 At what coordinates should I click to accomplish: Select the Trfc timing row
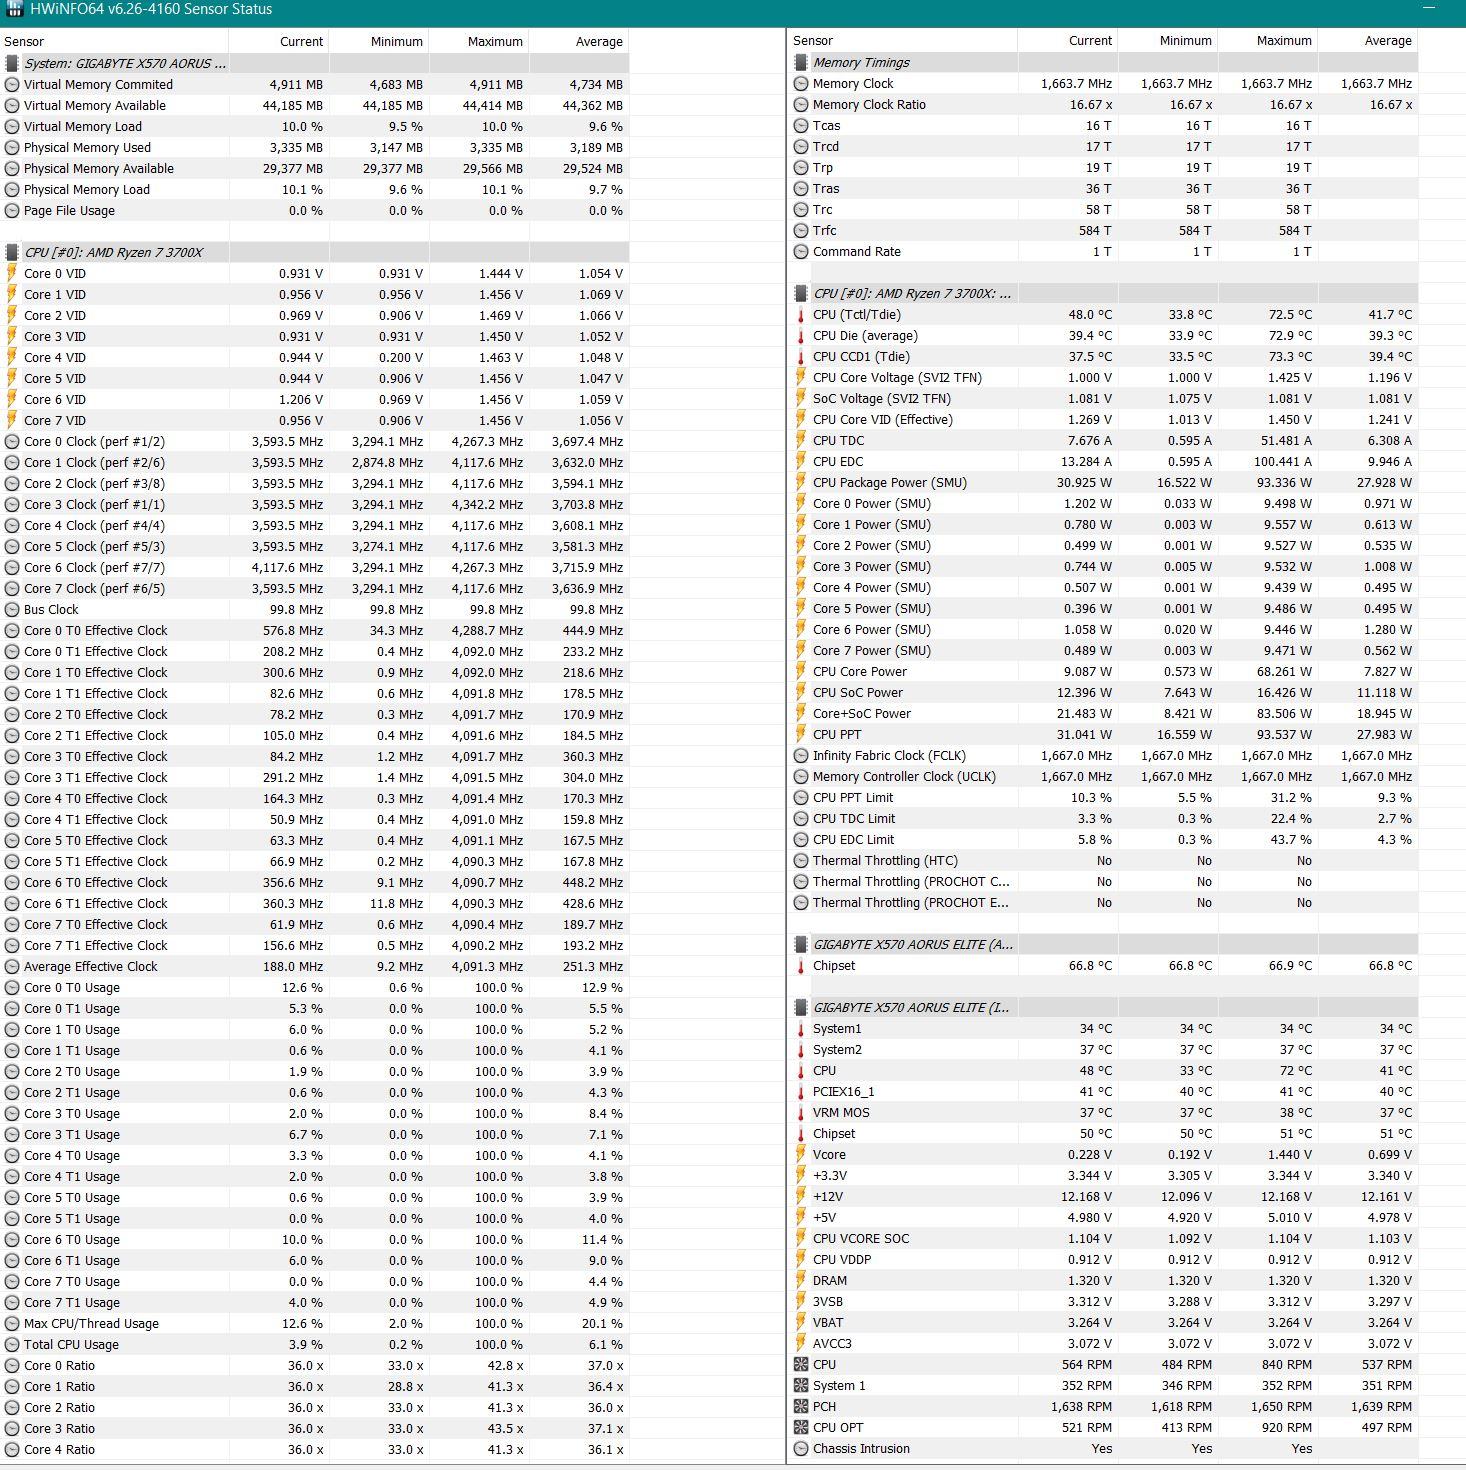point(1103,230)
